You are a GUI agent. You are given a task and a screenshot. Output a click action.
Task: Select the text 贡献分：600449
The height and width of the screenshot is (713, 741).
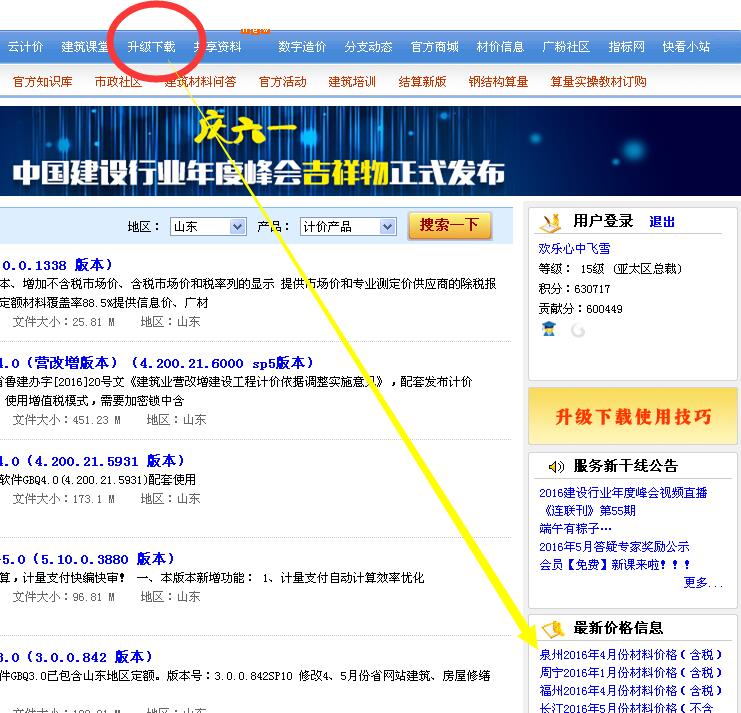(x=580, y=309)
